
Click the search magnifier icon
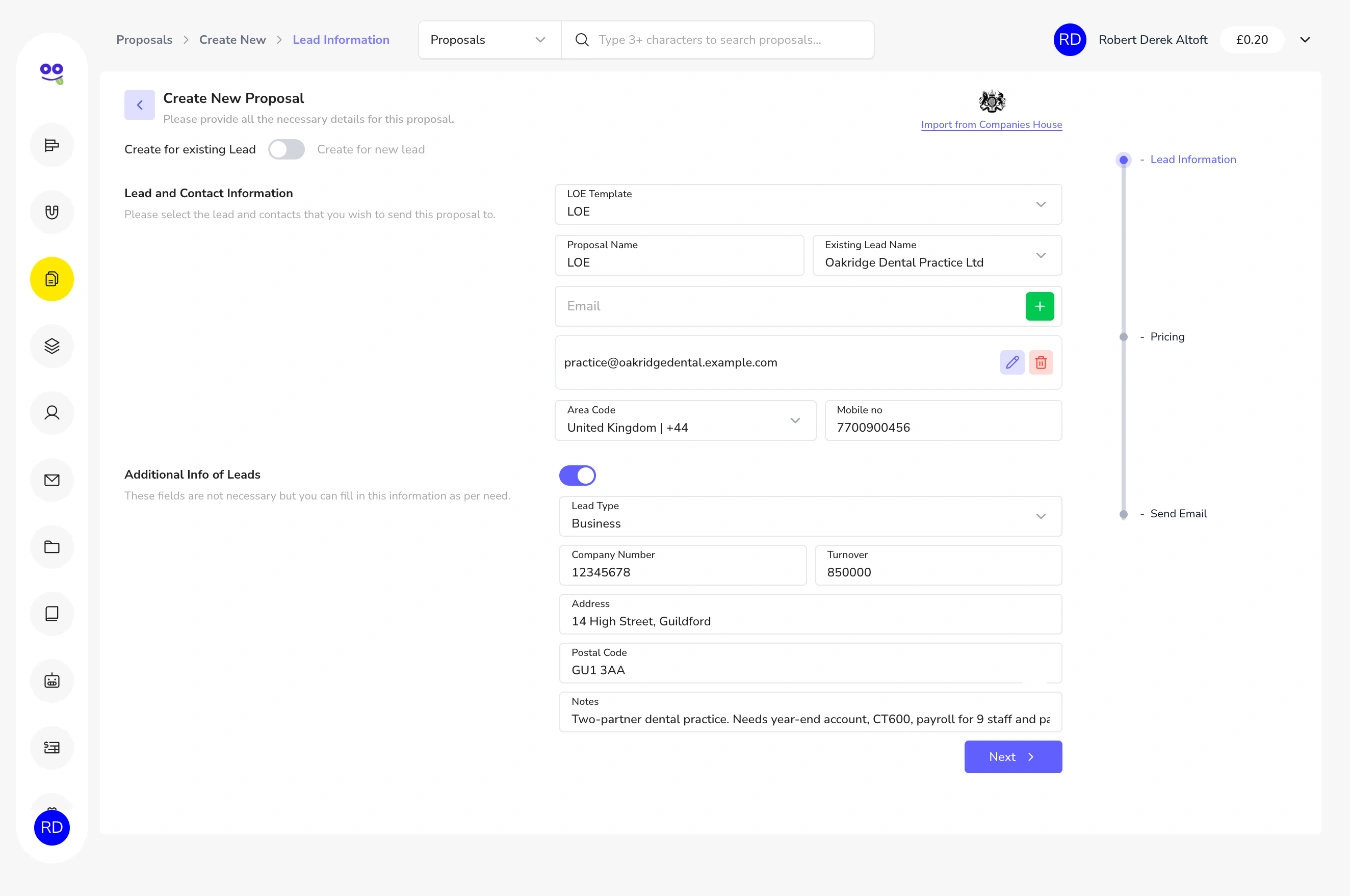tap(582, 40)
